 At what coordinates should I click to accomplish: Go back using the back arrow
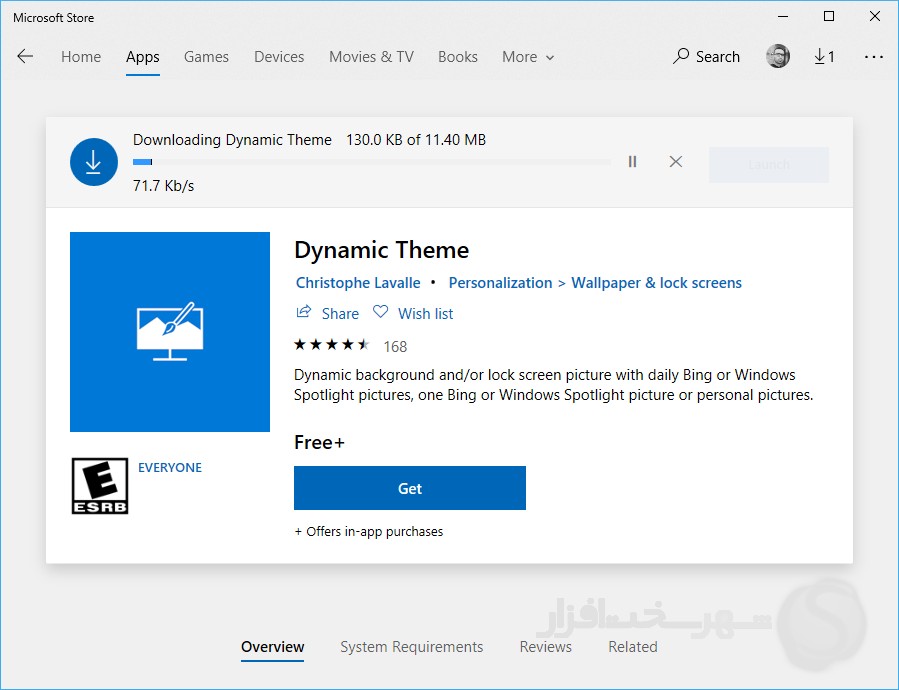coord(25,57)
